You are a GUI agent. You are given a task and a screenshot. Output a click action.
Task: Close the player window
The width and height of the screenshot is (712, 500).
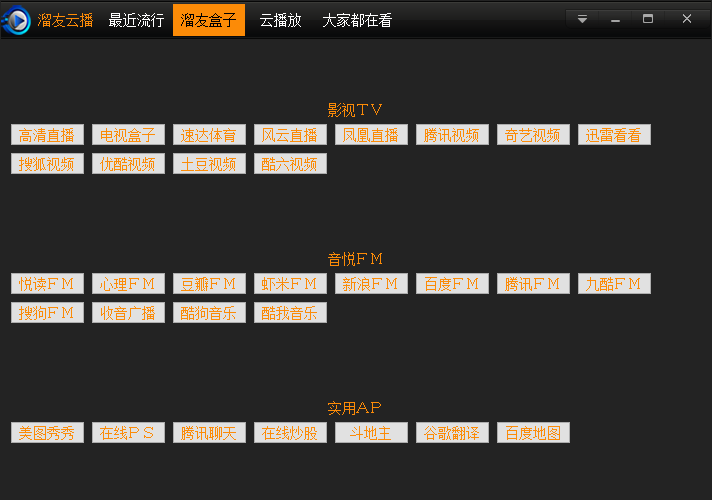tap(687, 19)
